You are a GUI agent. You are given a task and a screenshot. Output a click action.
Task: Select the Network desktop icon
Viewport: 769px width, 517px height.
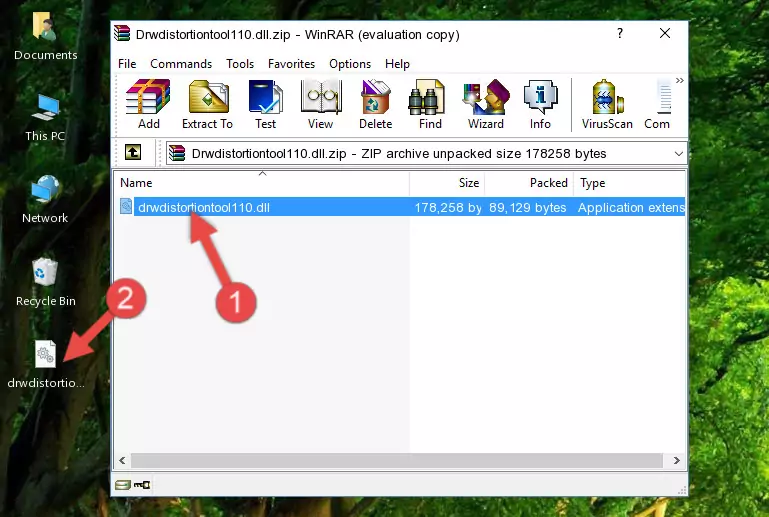(45, 199)
